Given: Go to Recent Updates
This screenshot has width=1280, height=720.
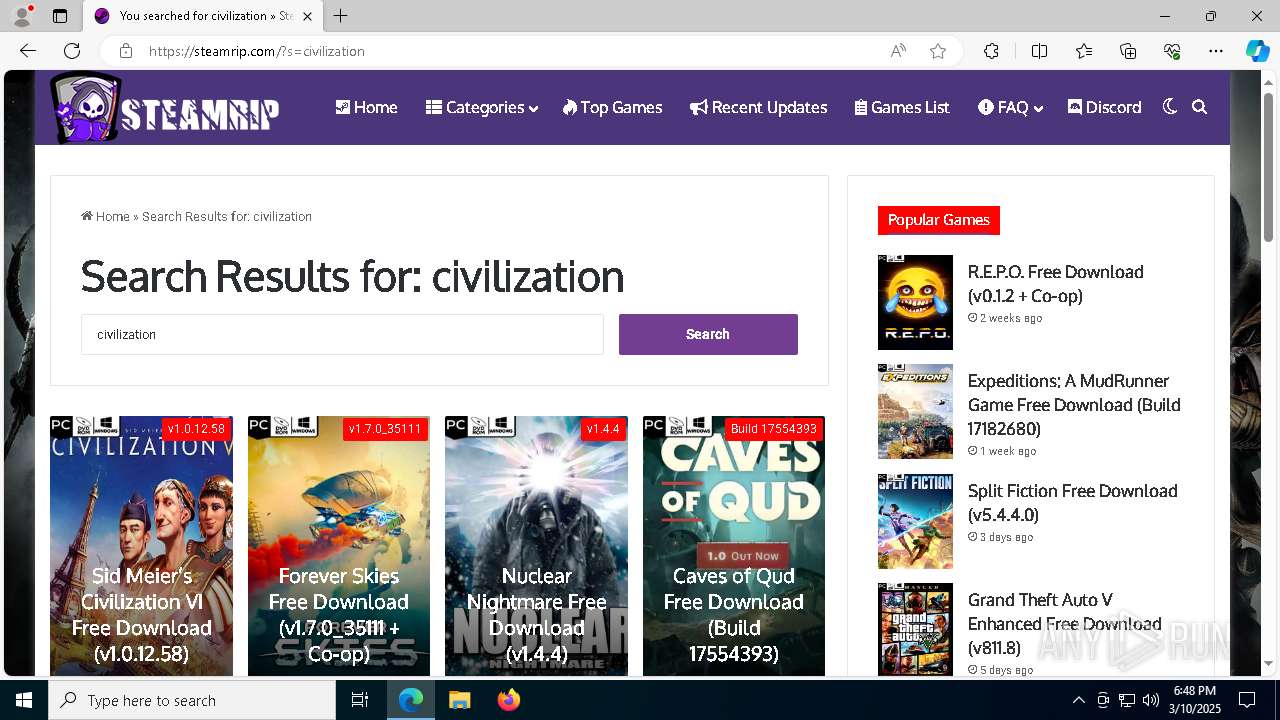Looking at the screenshot, I should [x=758, y=107].
